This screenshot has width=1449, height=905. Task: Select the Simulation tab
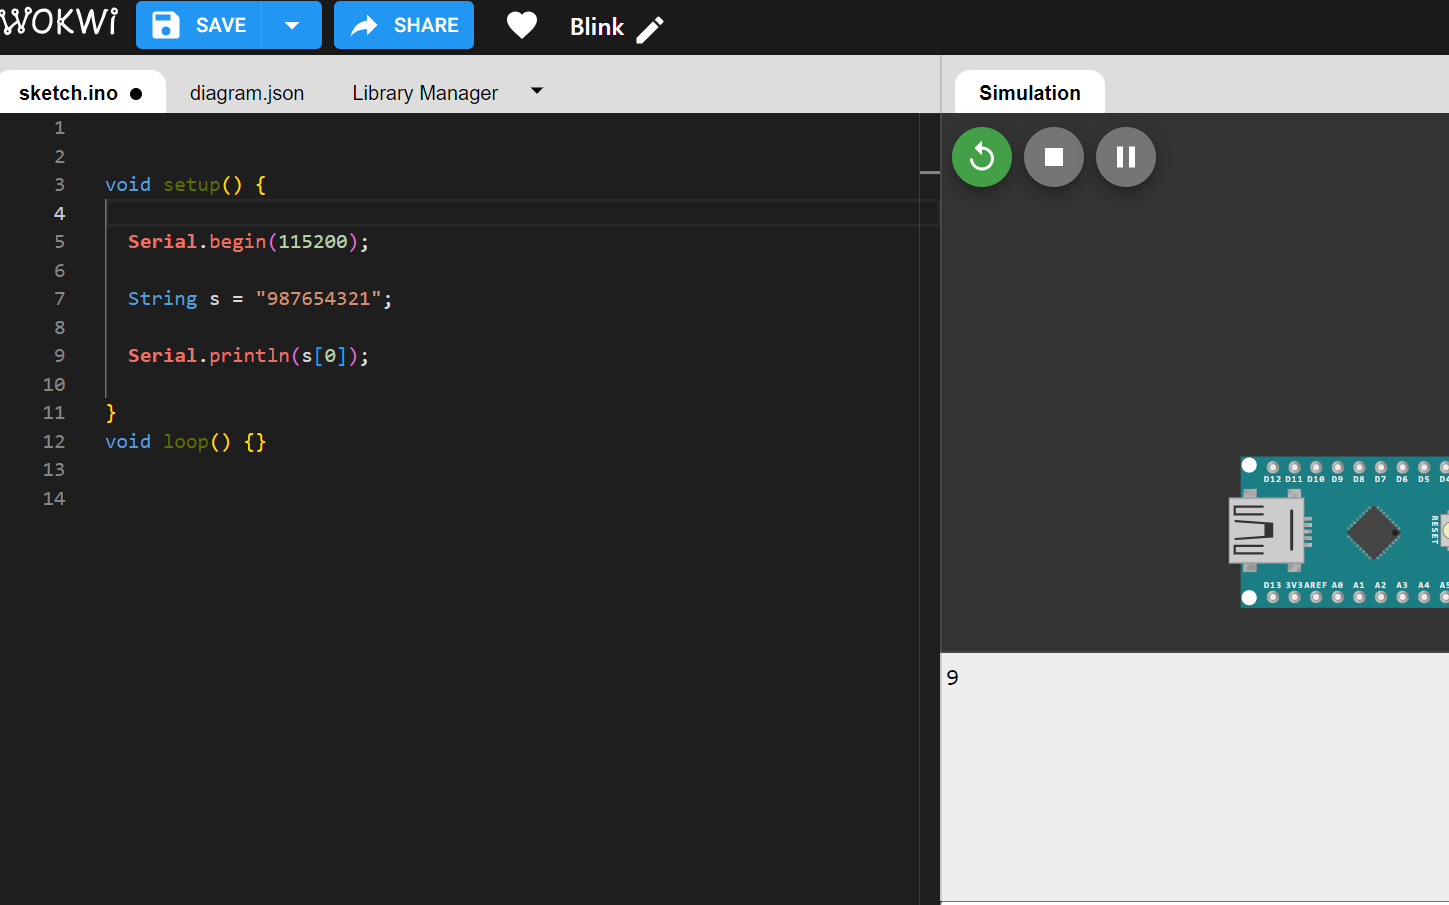pos(1030,93)
